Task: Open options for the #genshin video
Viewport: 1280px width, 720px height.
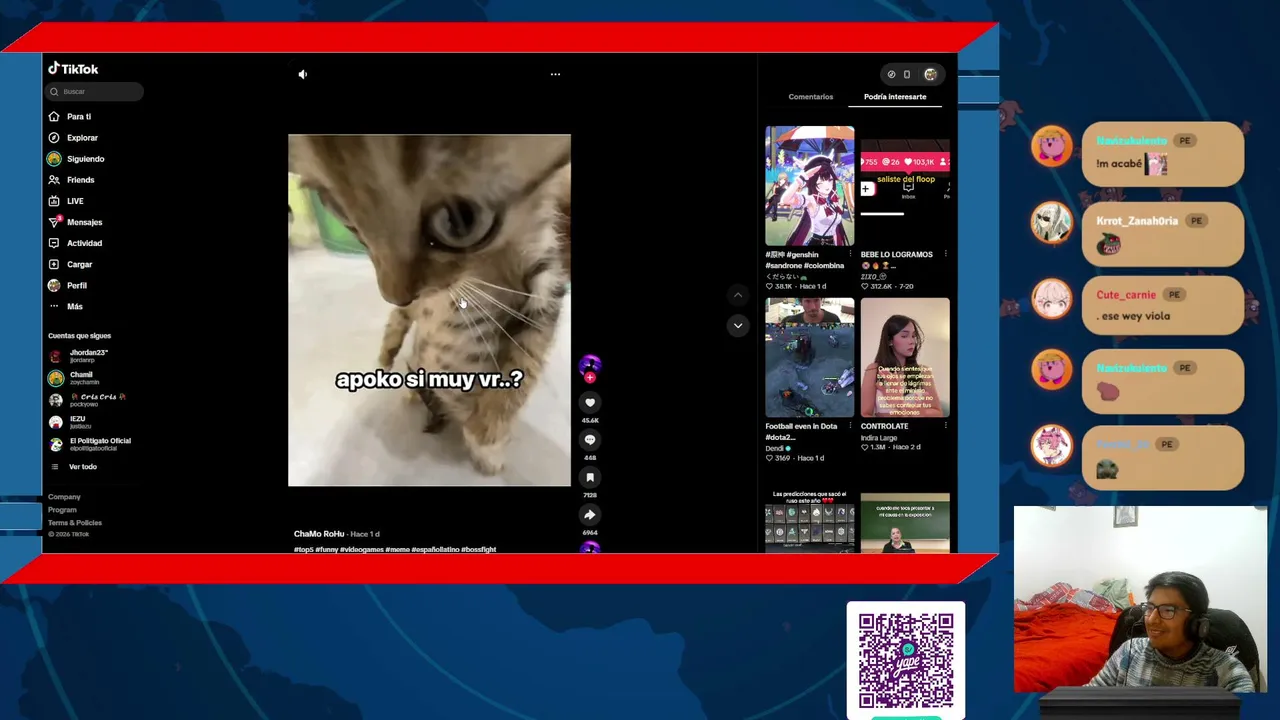Action: coord(850,254)
